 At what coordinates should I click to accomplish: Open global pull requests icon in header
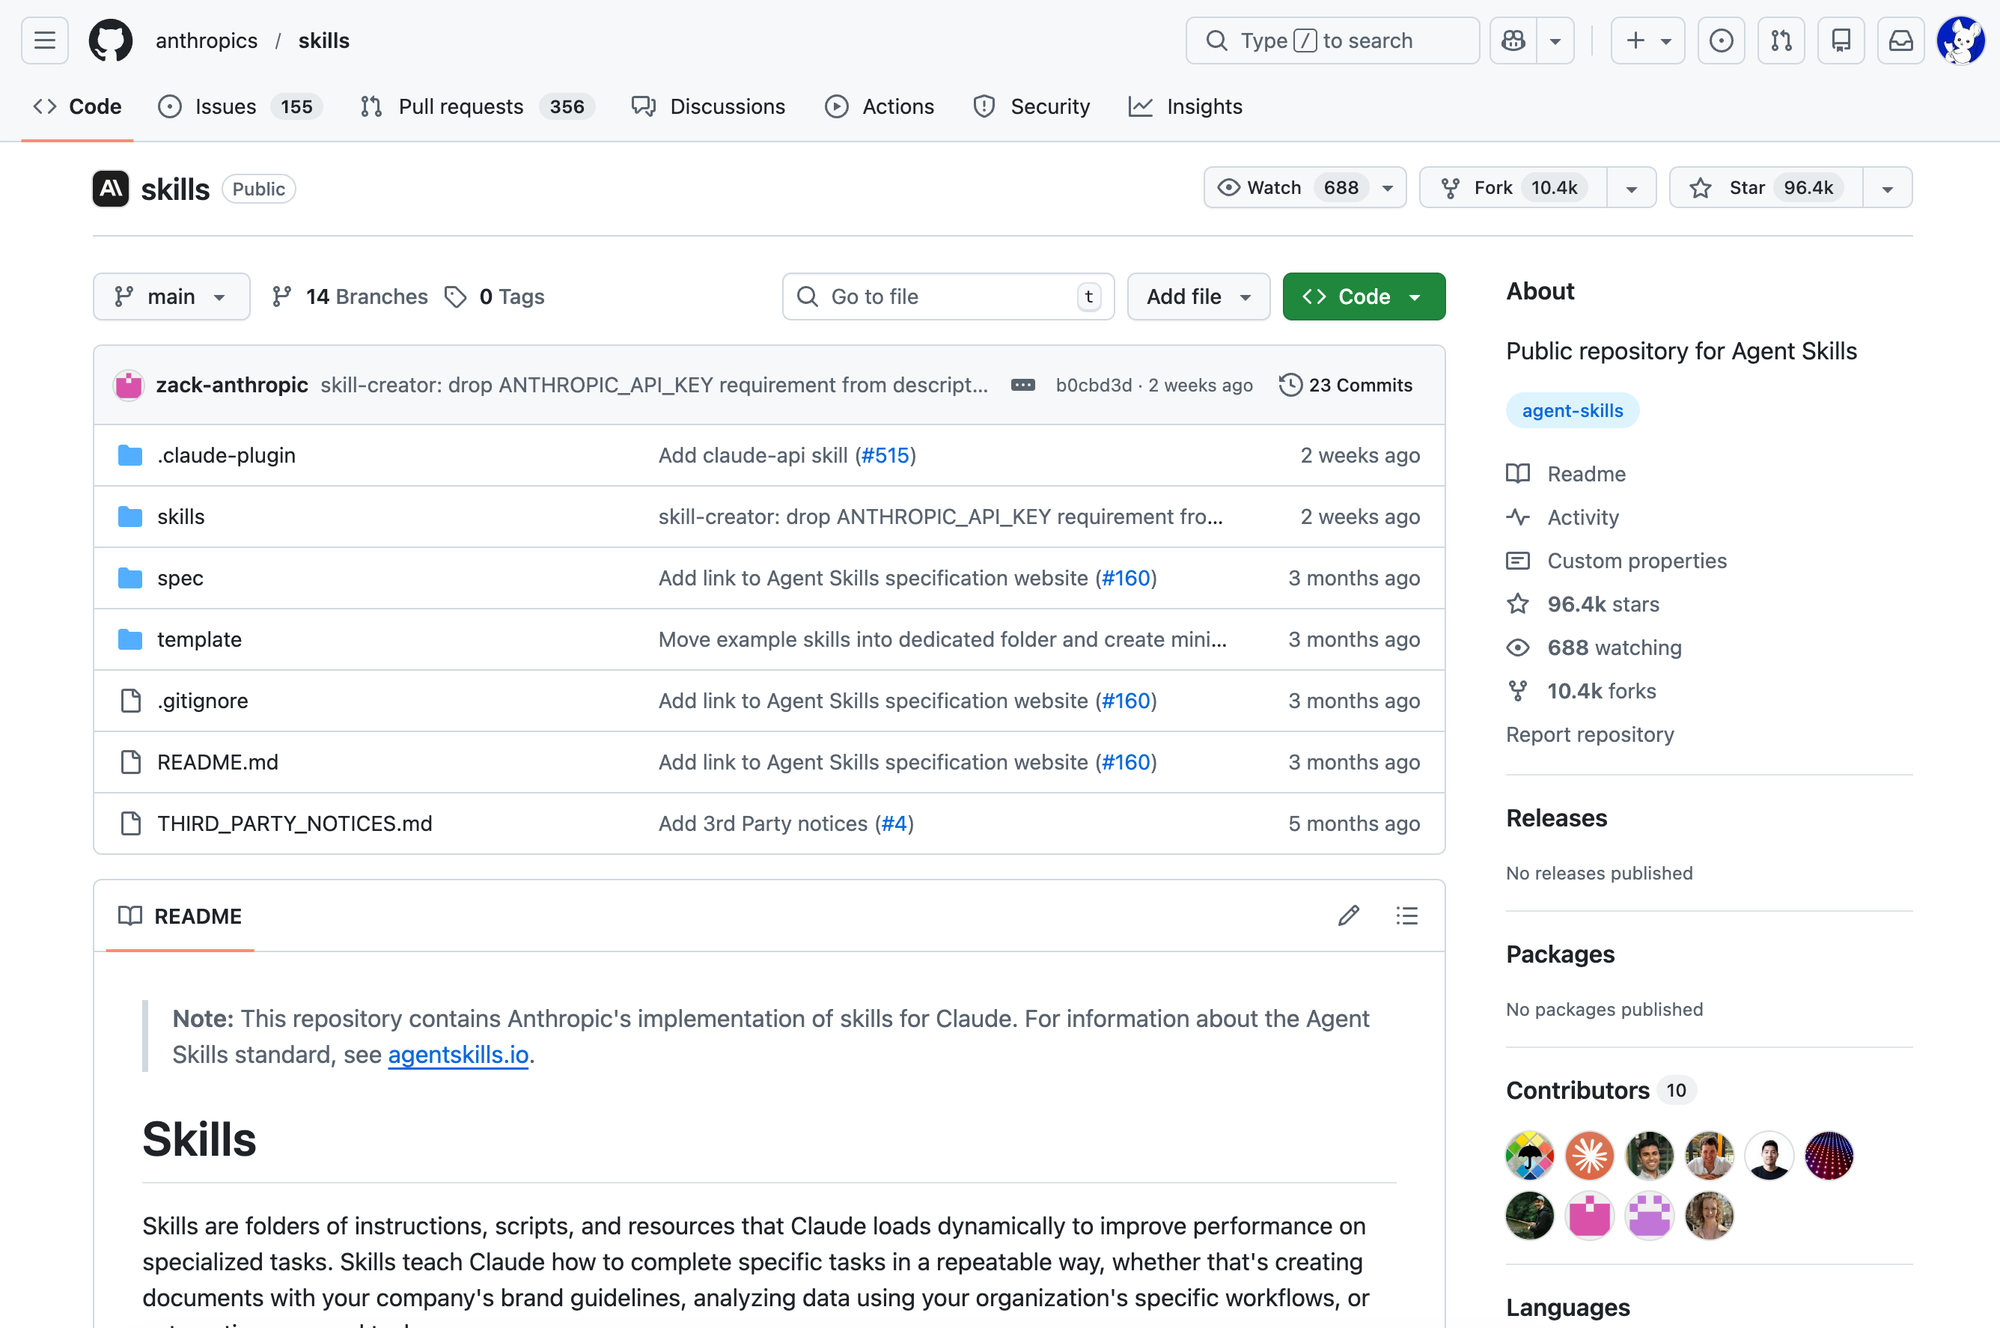[x=1781, y=41]
